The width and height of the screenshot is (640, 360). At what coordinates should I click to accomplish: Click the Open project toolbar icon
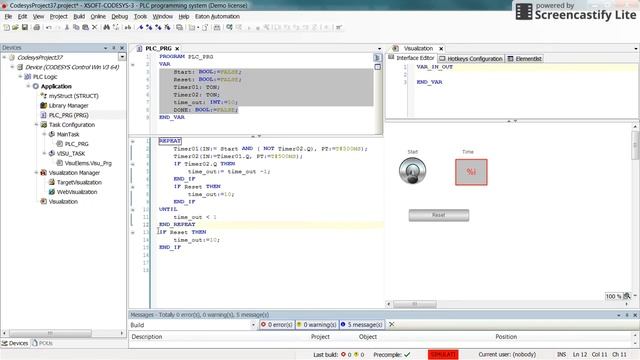15,27
